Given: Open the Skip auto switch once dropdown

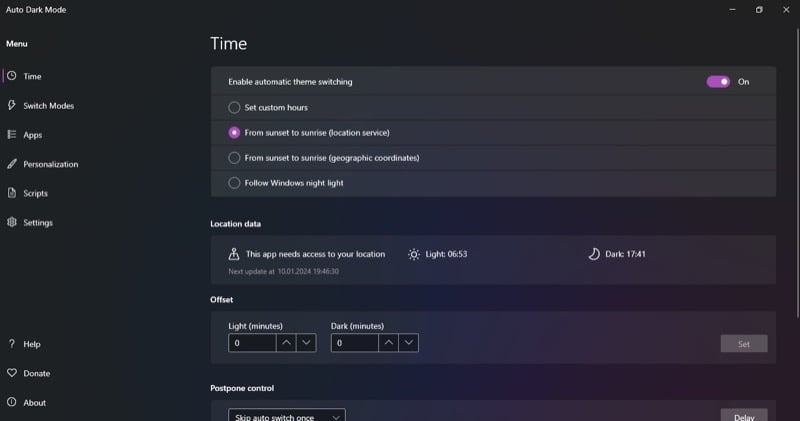Looking at the screenshot, I should [287, 416].
